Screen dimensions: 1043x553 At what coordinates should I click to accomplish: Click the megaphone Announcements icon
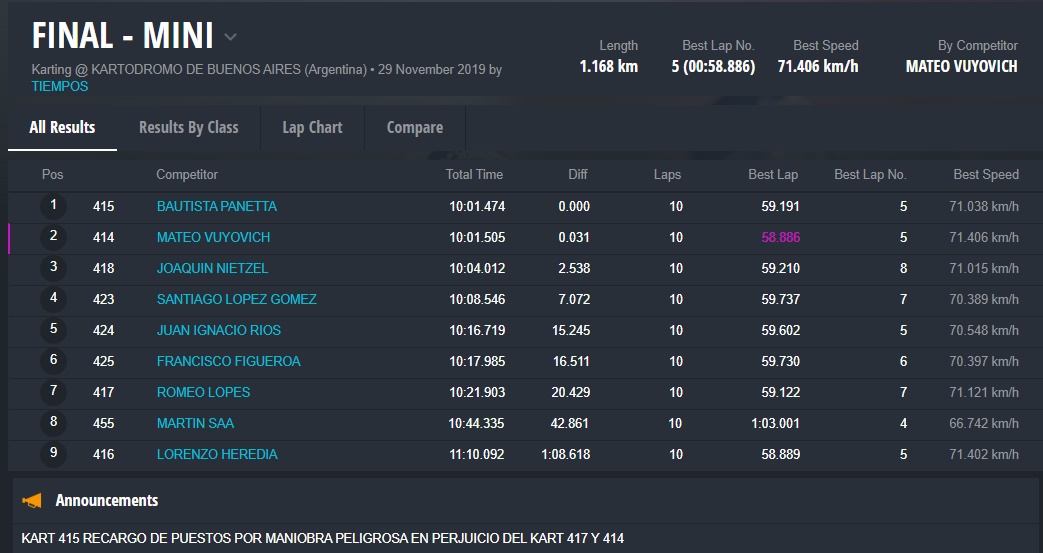tap(32, 500)
